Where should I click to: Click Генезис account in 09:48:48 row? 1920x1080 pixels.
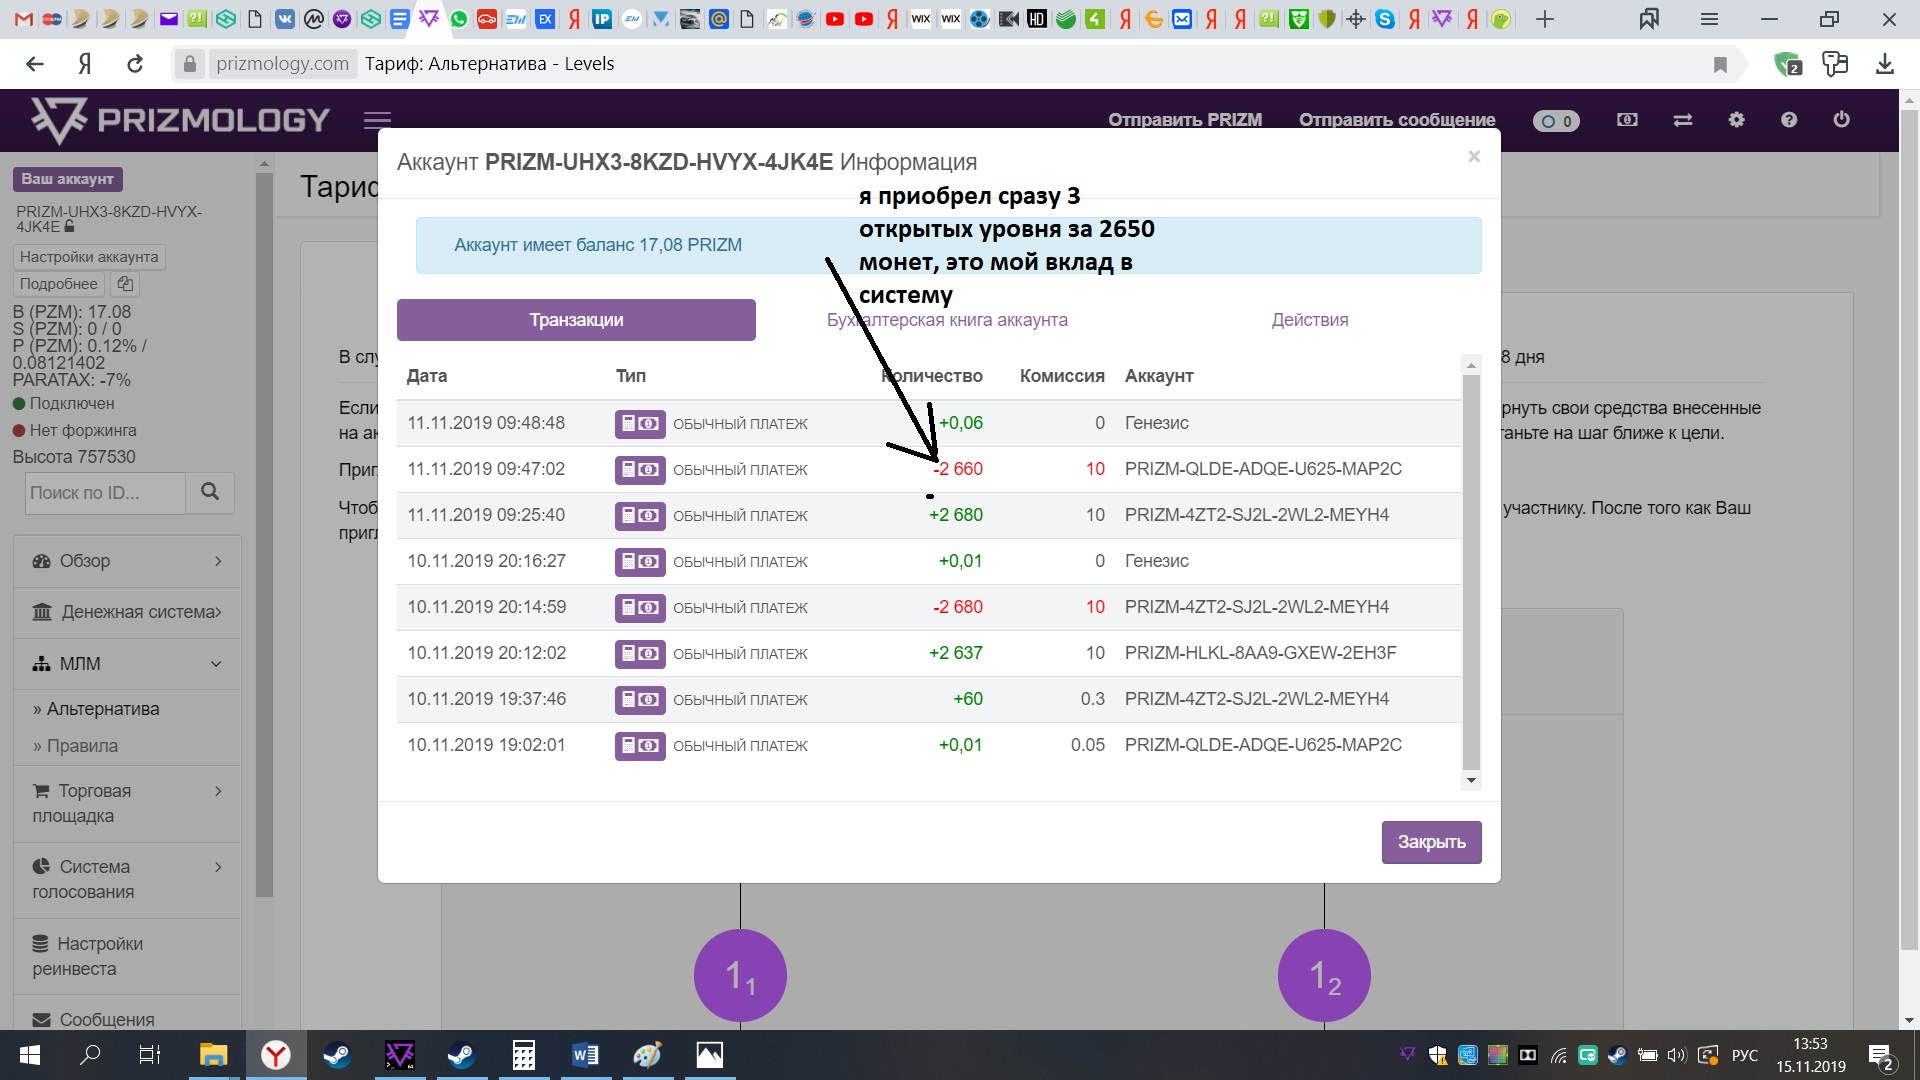pyautogui.click(x=1157, y=423)
